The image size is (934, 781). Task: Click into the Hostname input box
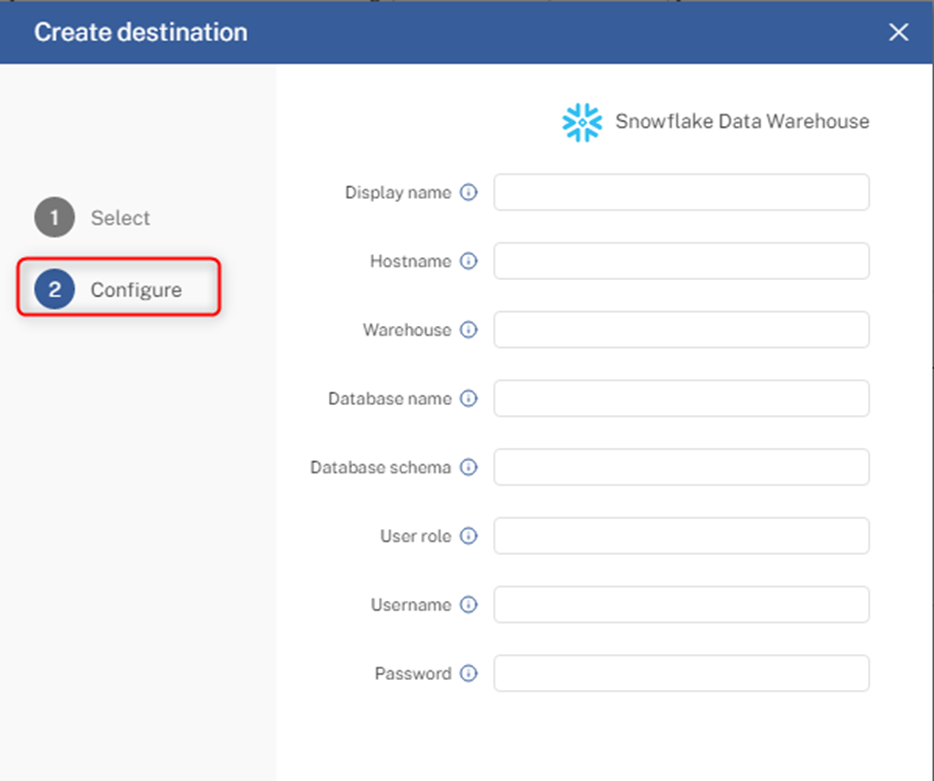pos(681,261)
